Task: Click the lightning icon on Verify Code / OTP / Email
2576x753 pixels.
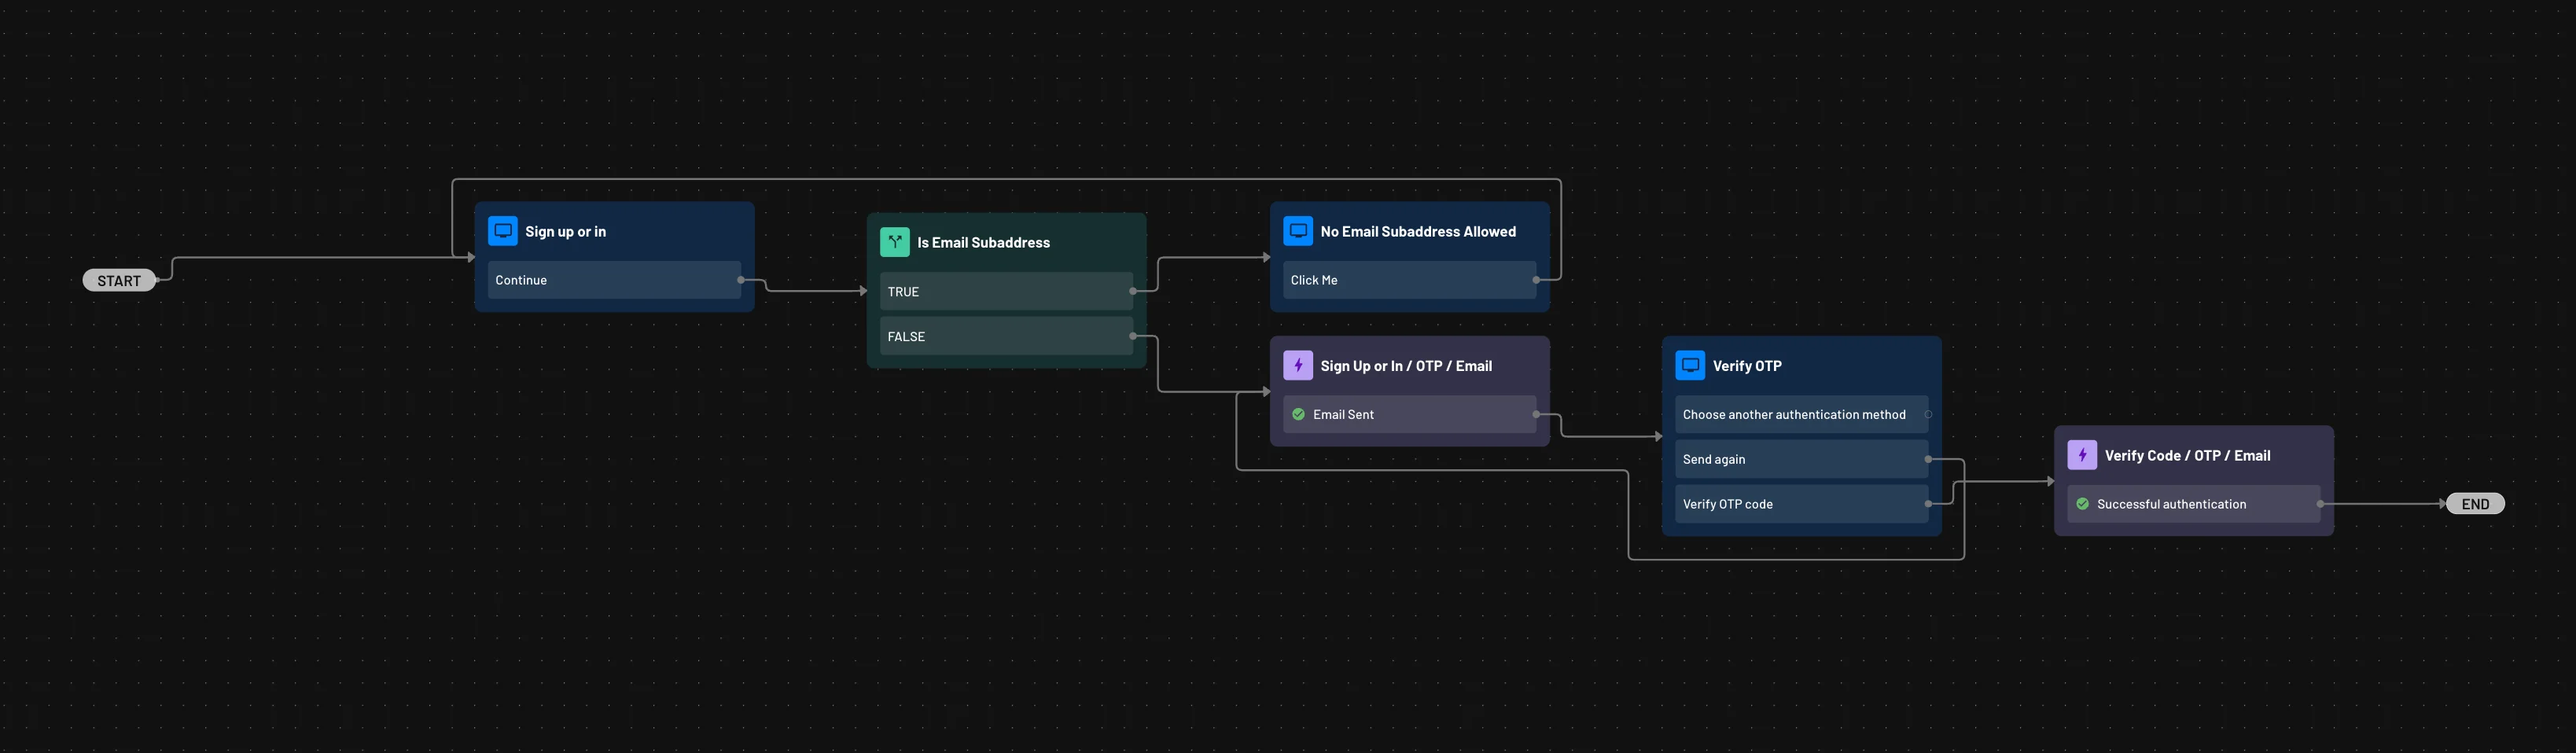Action: [2082, 454]
